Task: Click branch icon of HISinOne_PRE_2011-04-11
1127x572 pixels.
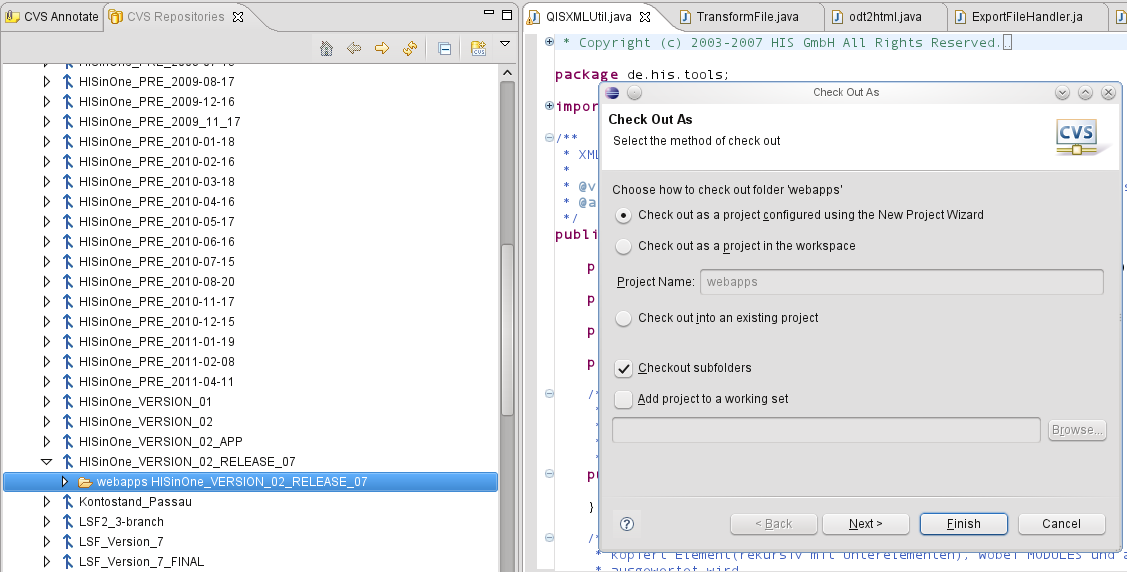Action: click(68, 382)
